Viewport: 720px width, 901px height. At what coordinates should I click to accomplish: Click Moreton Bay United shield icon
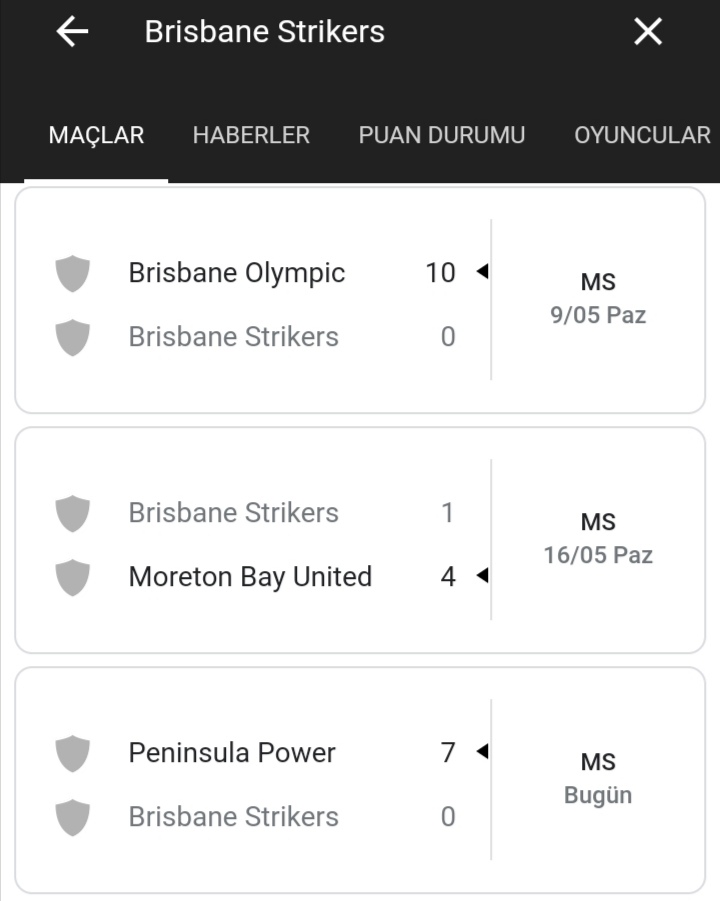point(72,577)
